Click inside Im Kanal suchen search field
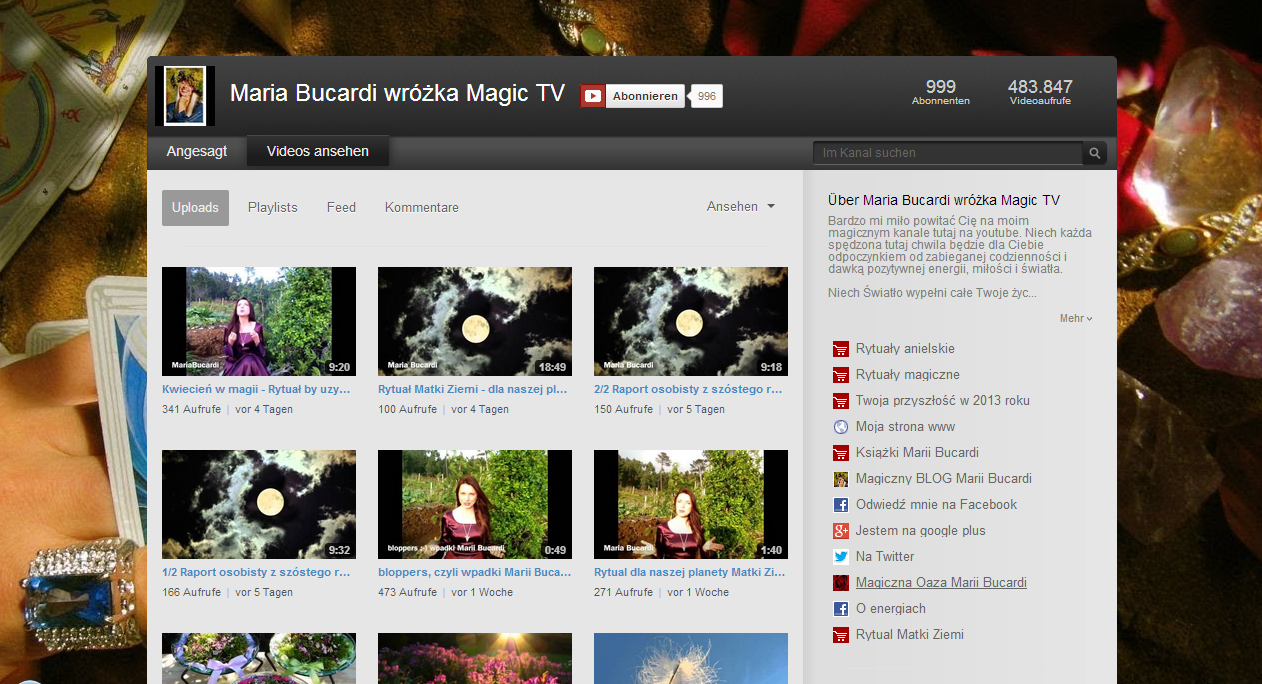1262x684 pixels. click(947, 153)
